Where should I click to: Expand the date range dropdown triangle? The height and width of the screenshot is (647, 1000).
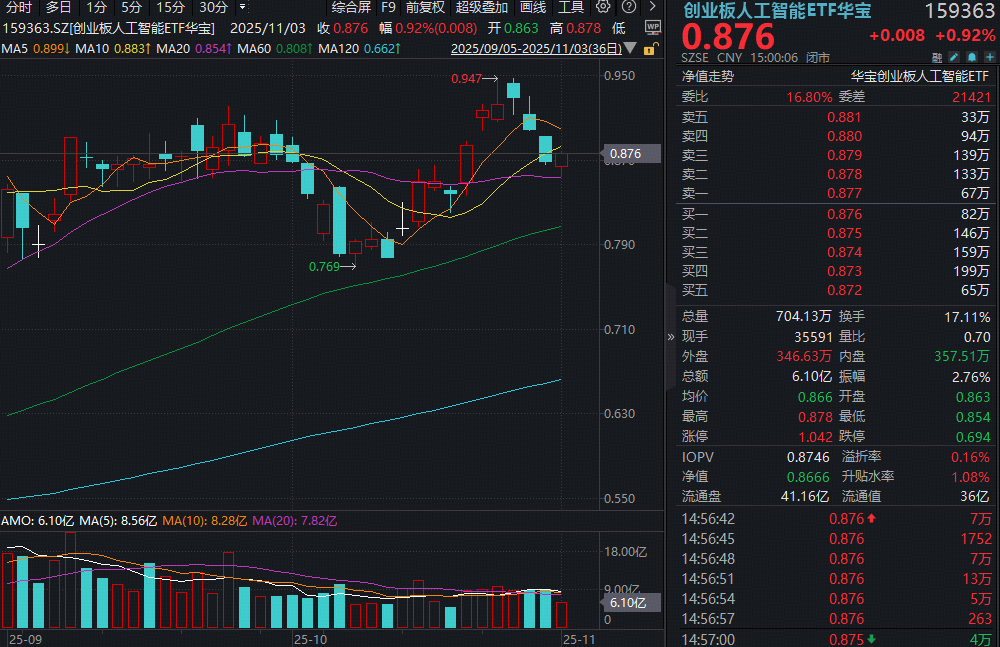point(630,48)
